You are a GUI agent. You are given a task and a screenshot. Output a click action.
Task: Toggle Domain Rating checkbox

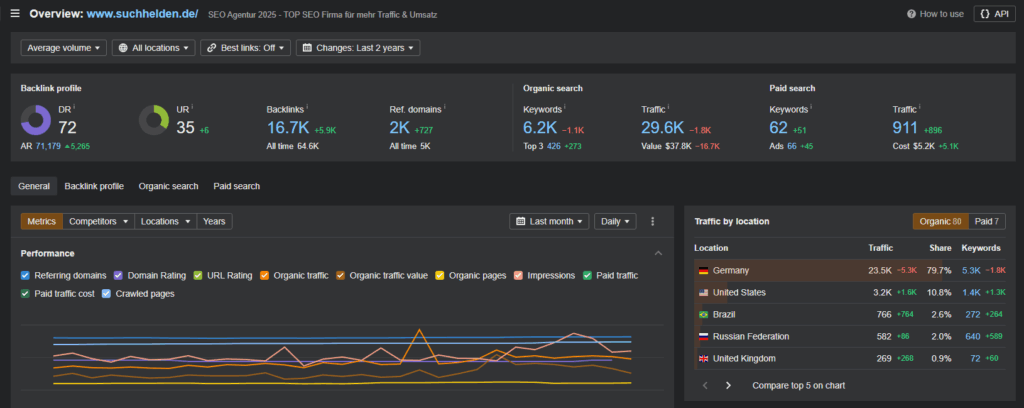[118, 275]
